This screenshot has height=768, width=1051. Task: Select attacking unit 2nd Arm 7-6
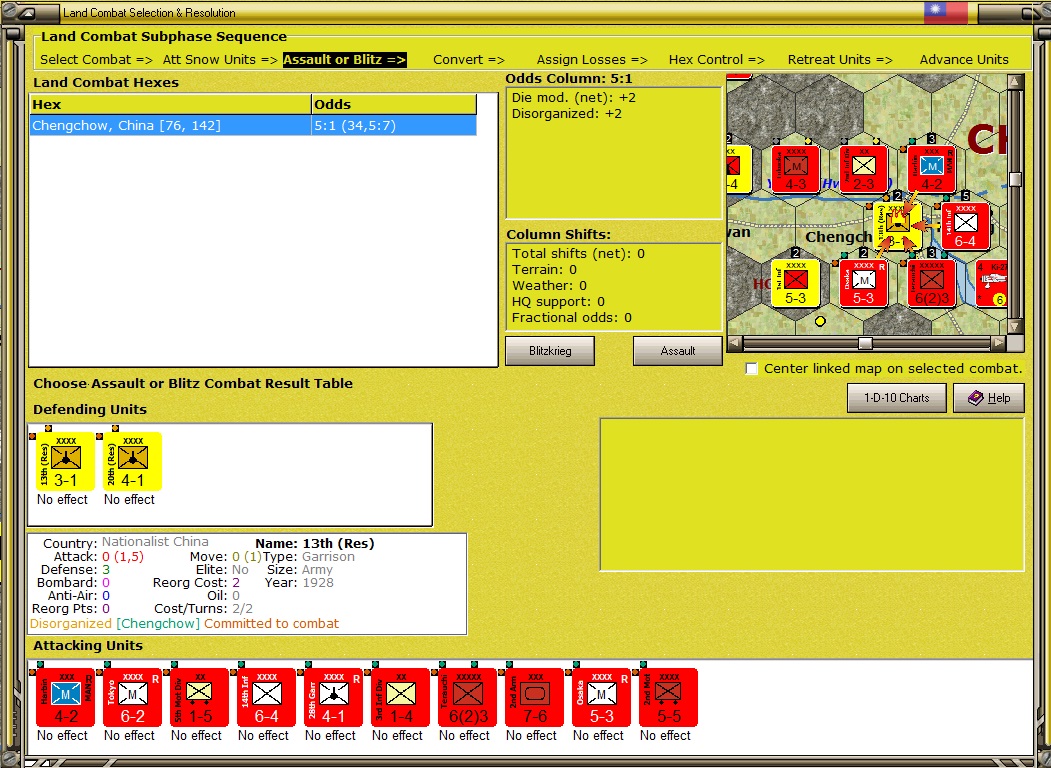pos(534,698)
